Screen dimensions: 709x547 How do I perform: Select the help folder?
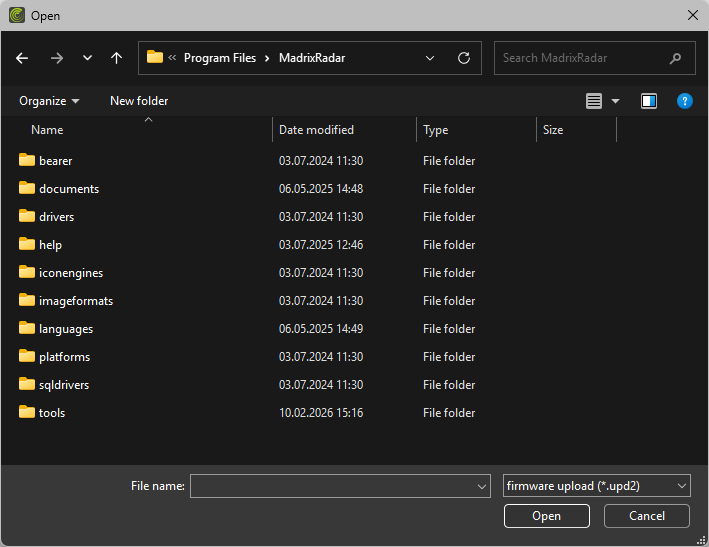pyautogui.click(x=50, y=245)
